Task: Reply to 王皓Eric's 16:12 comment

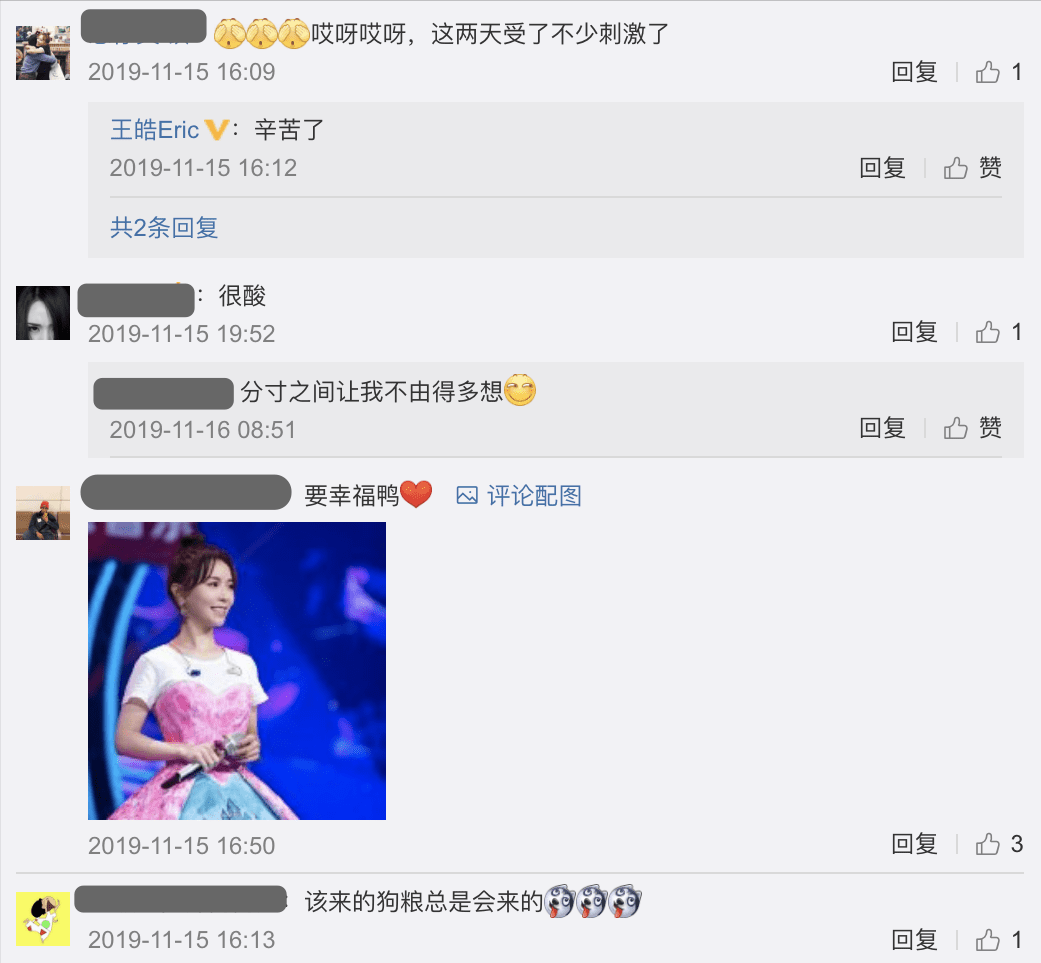Action: tap(882, 168)
